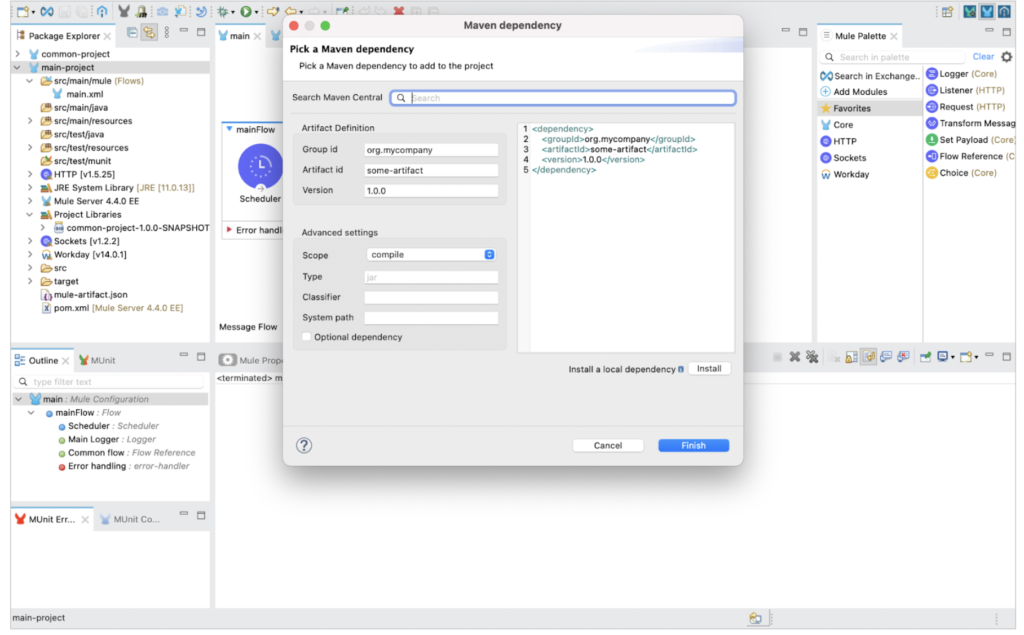The image size is (1024, 635).
Task: Click Search in Exchange icon in palette
Action: [826, 76]
